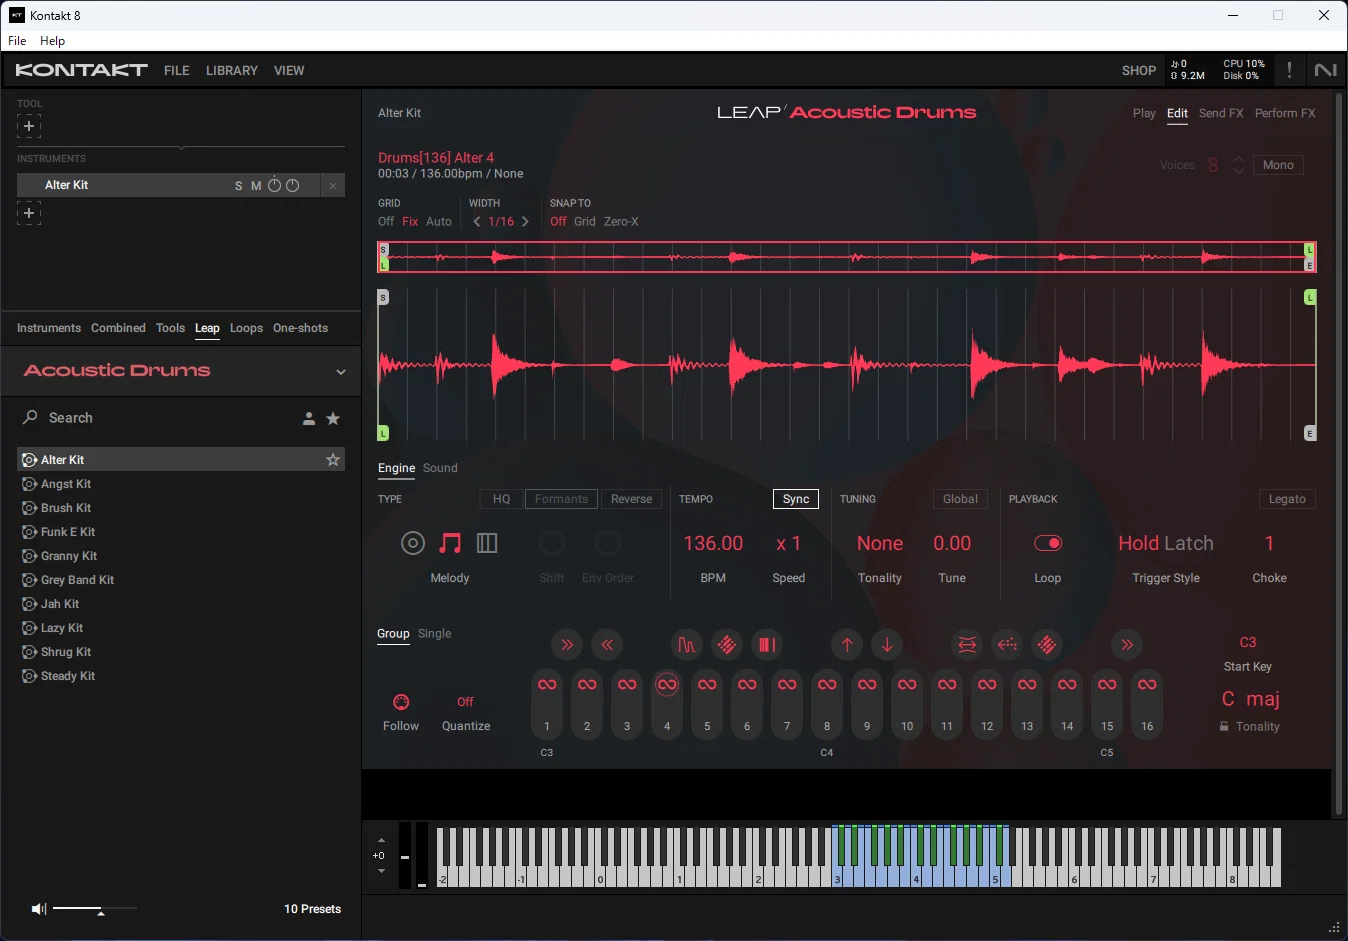Open the Help menu
This screenshot has width=1348, height=941.
52,41
